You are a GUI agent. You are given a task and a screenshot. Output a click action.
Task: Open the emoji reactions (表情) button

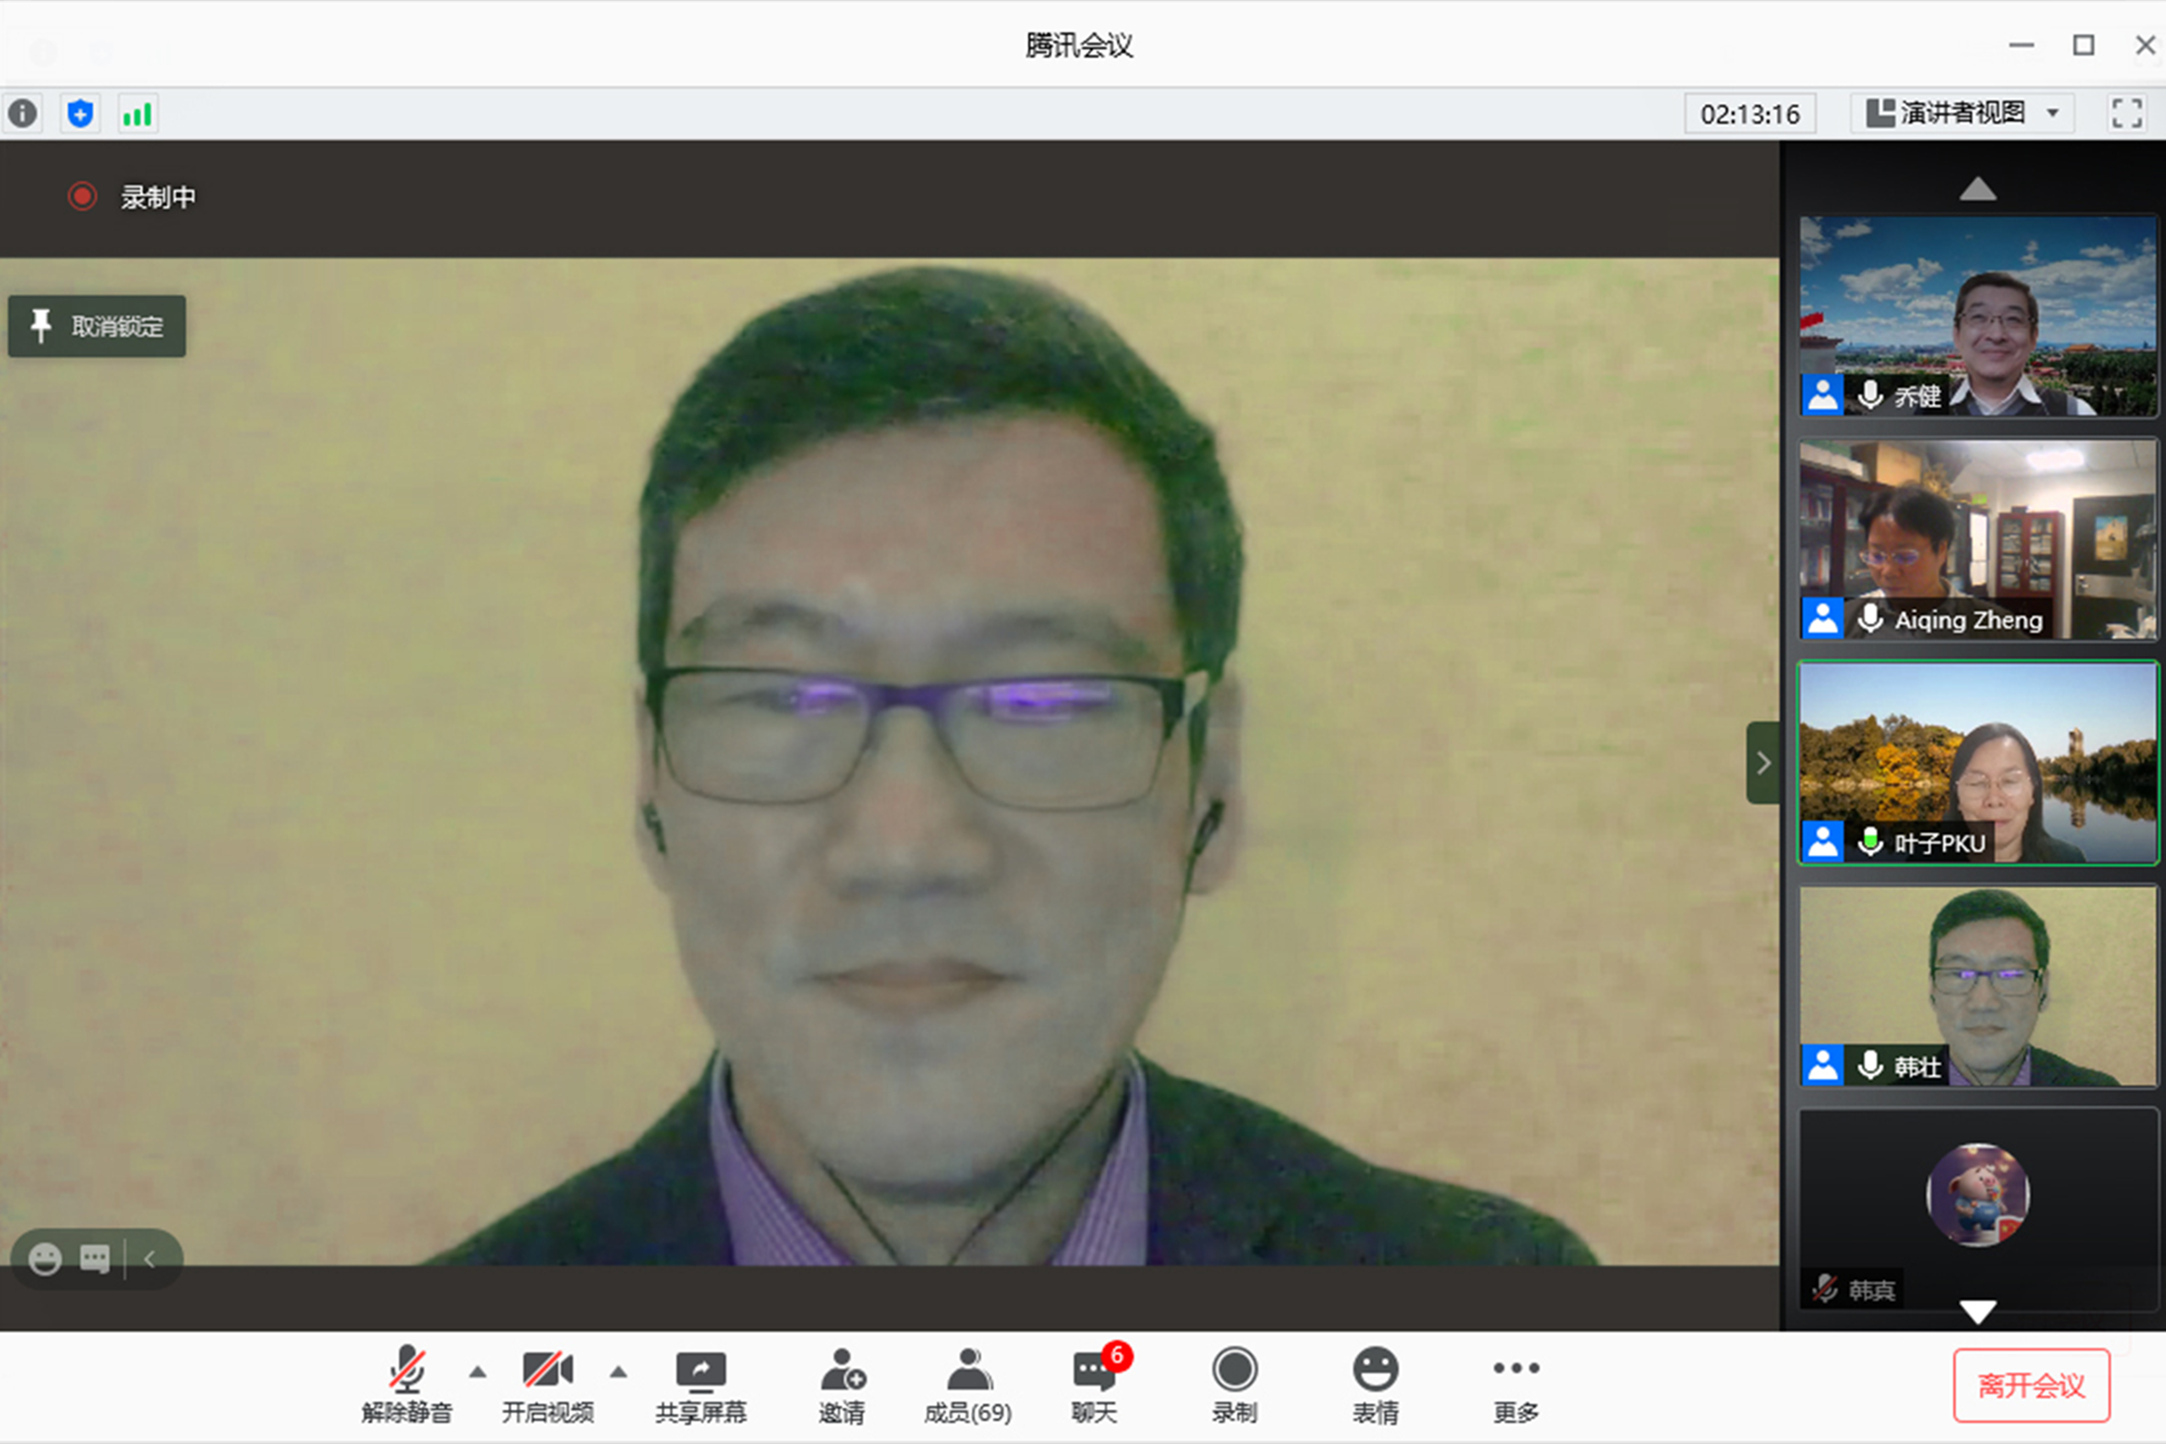coord(1375,1384)
